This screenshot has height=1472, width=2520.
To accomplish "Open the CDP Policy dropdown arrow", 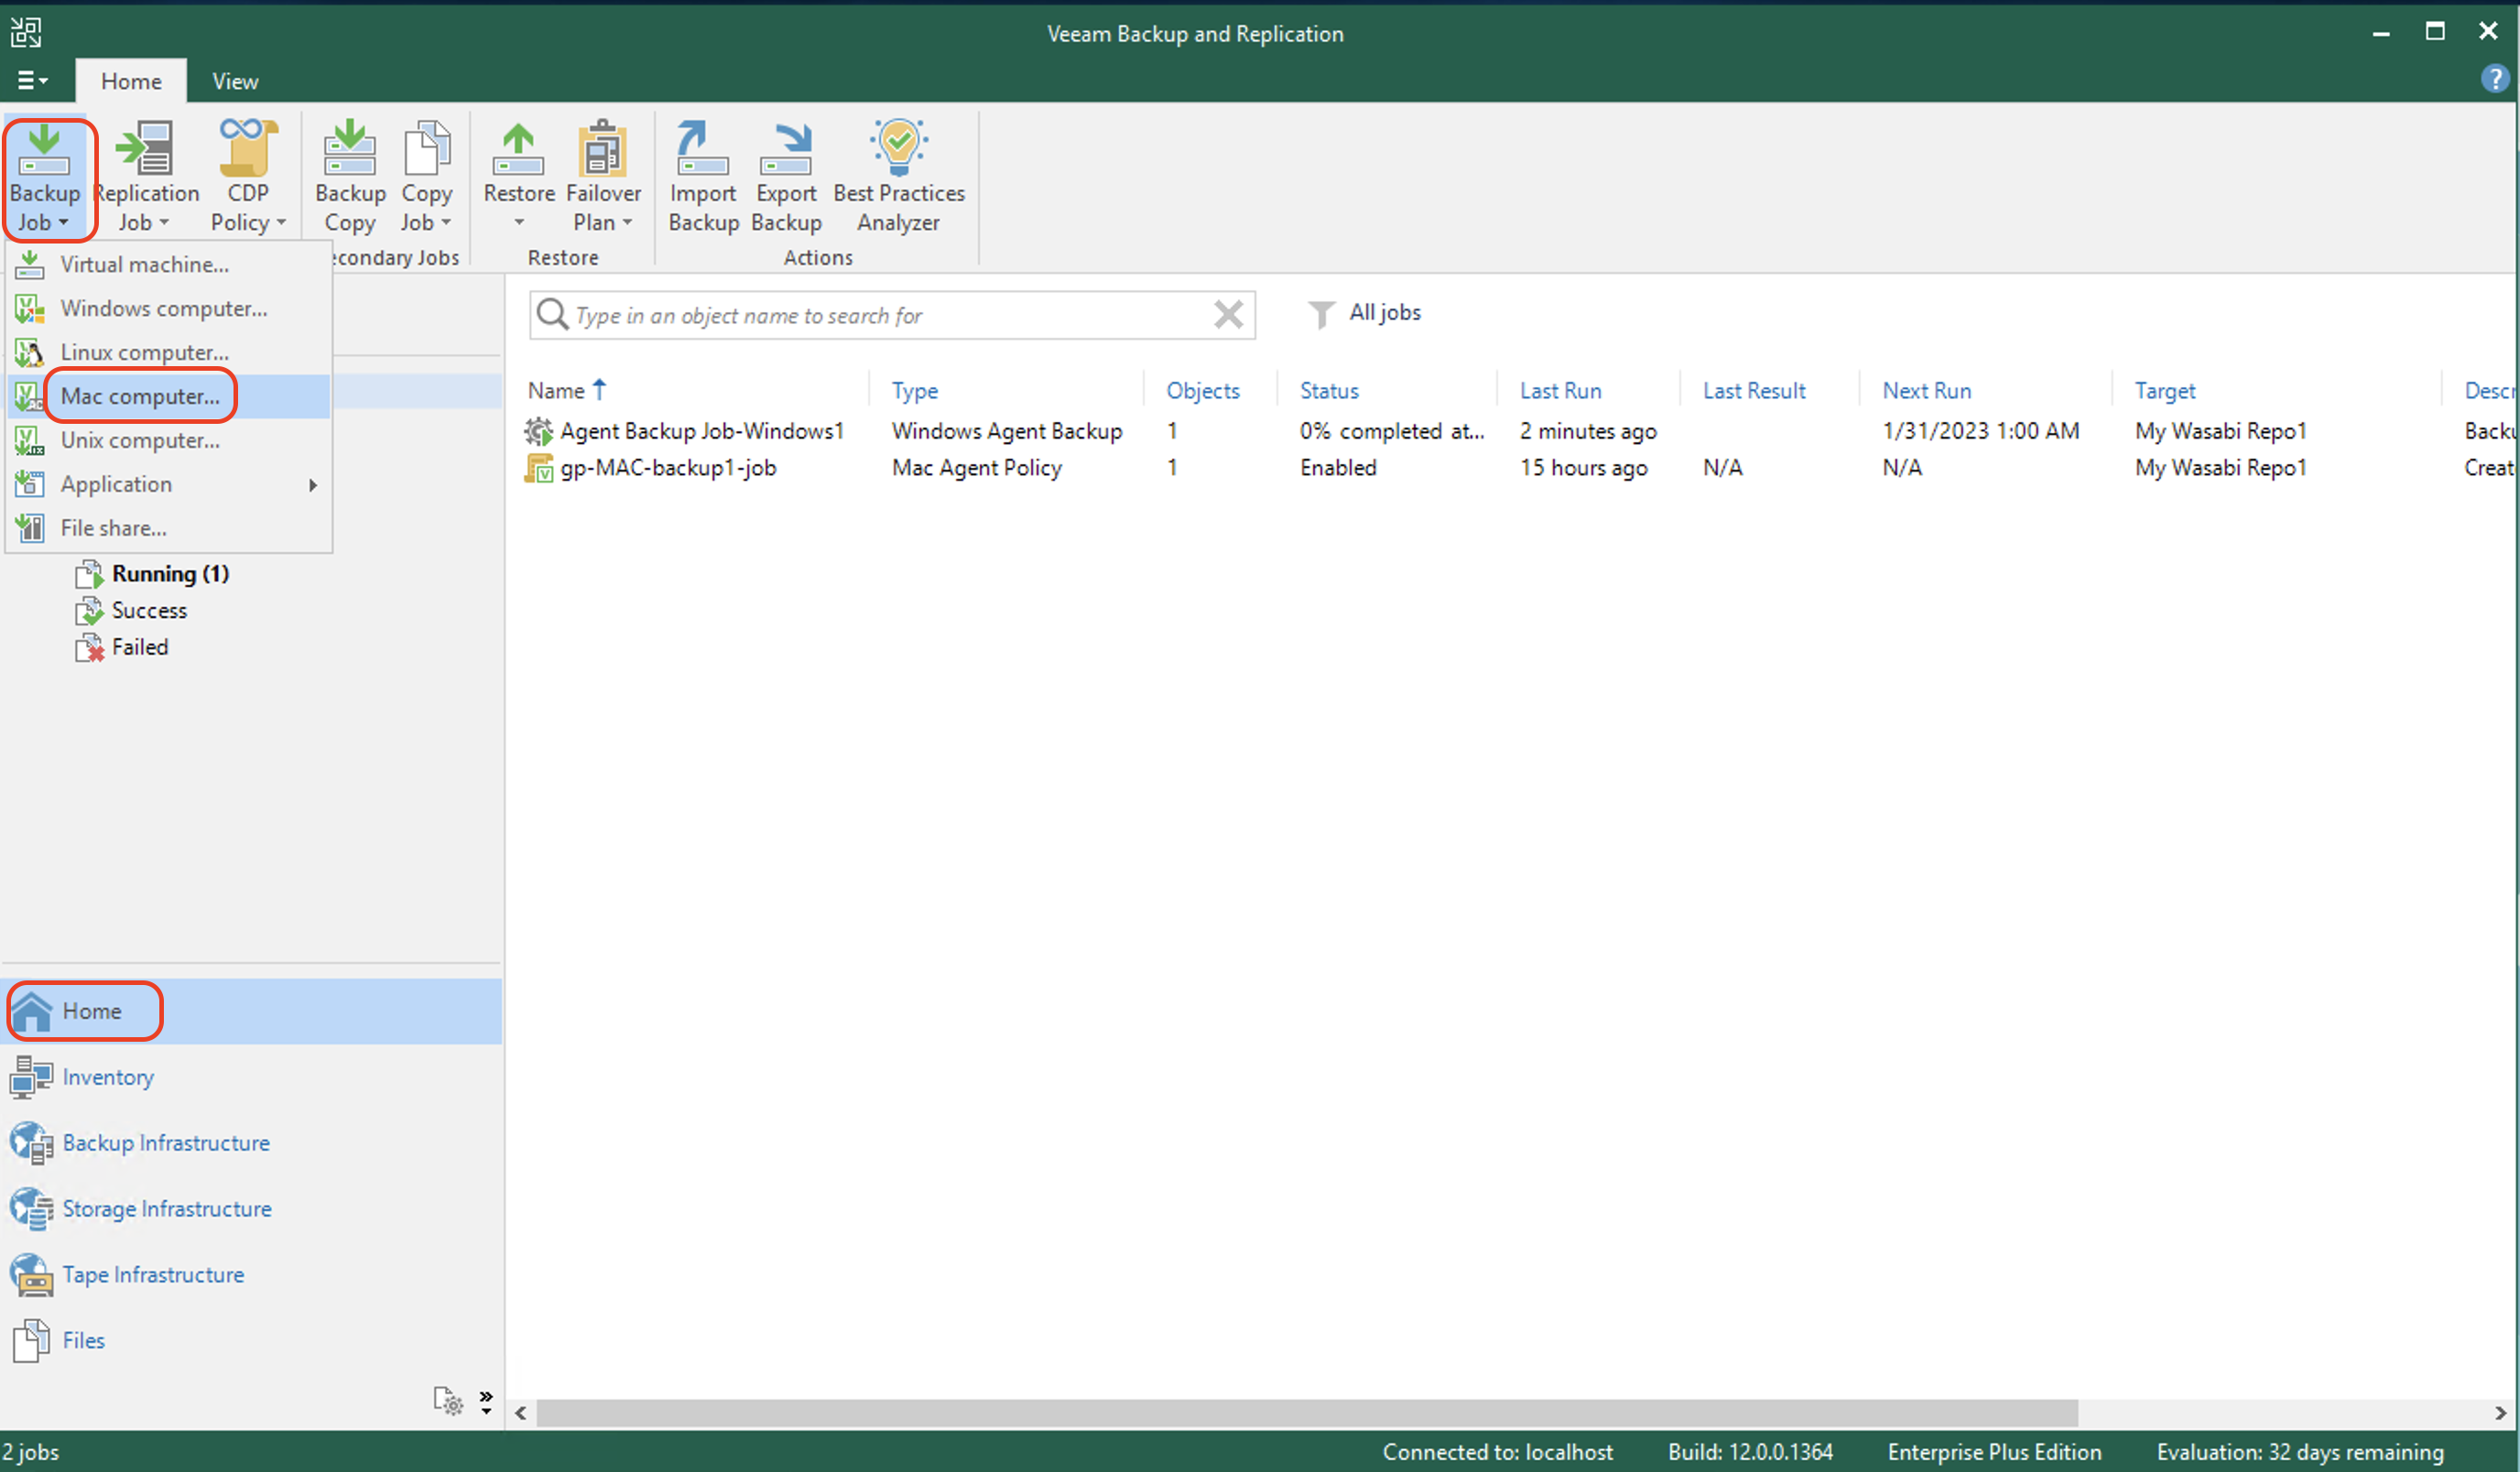I will [281, 223].
